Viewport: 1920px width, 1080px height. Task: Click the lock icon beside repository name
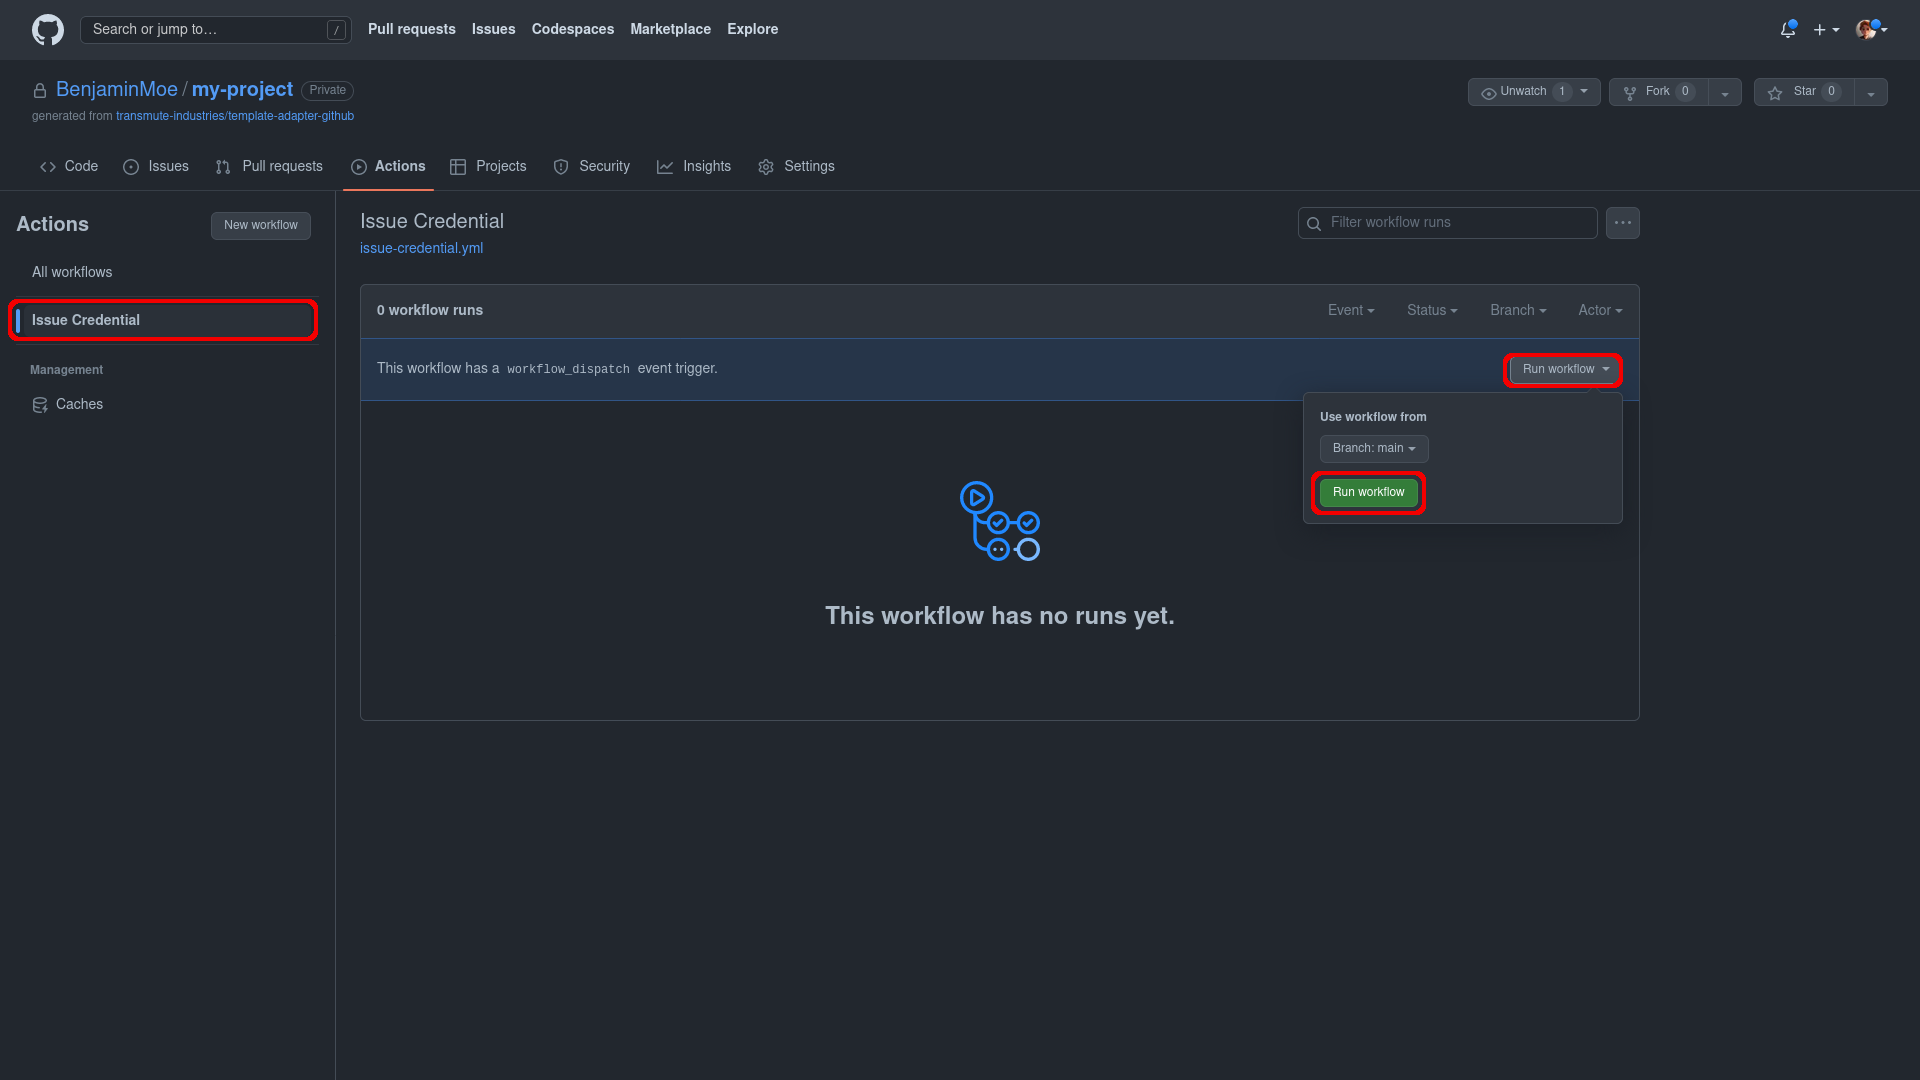(40, 91)
